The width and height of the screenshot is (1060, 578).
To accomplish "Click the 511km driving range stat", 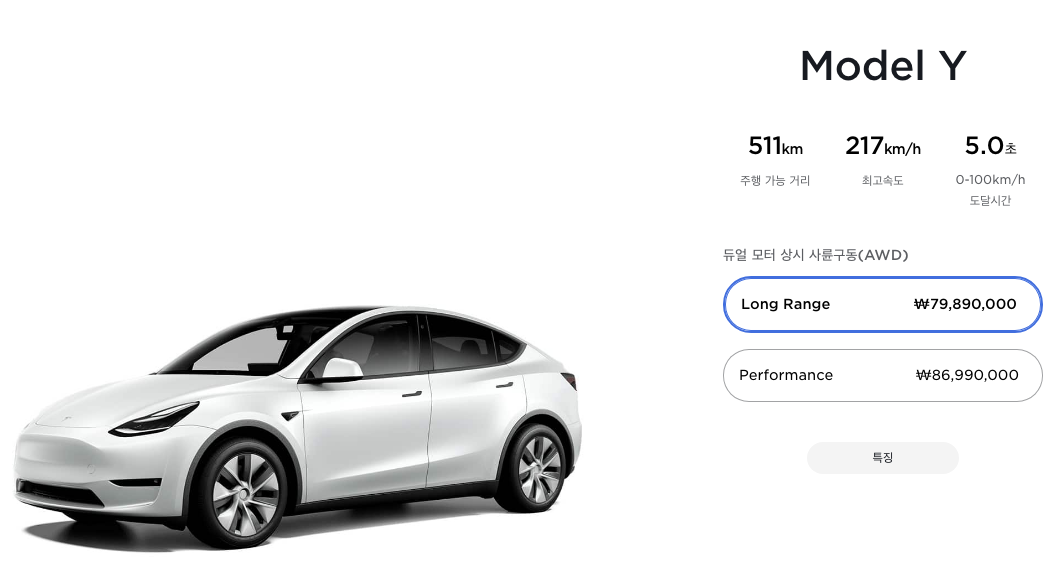I will (x=775, y=146).
